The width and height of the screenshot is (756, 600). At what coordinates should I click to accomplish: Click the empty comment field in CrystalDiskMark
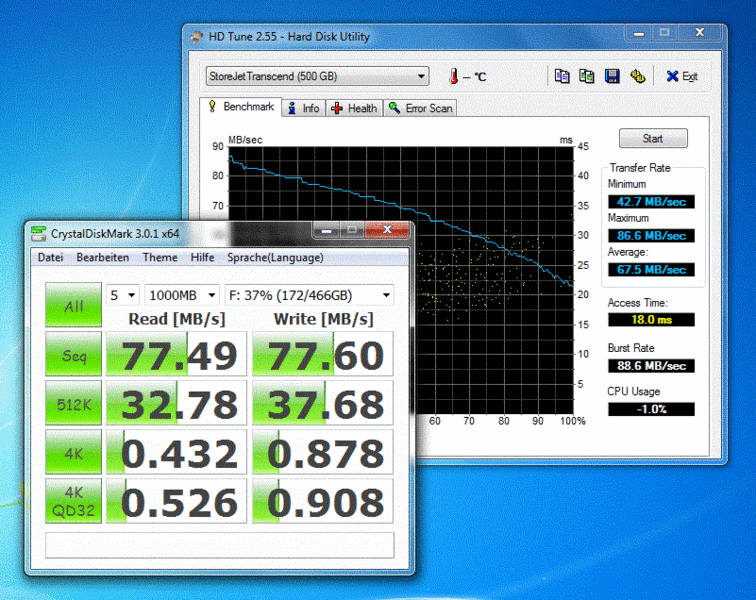point(219,545)
